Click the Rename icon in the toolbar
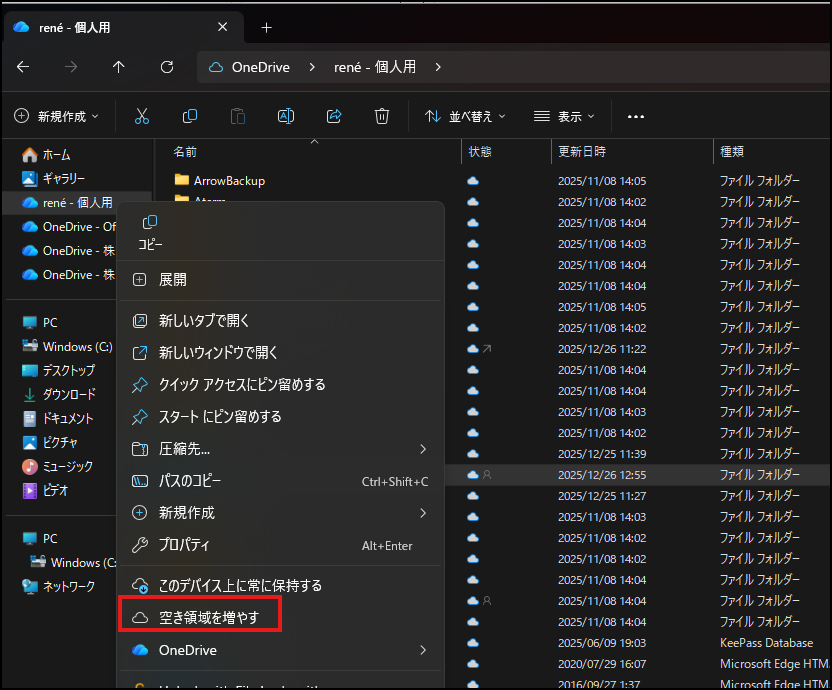Viewport: 832px width, 690px height. (x=286, y=116)
